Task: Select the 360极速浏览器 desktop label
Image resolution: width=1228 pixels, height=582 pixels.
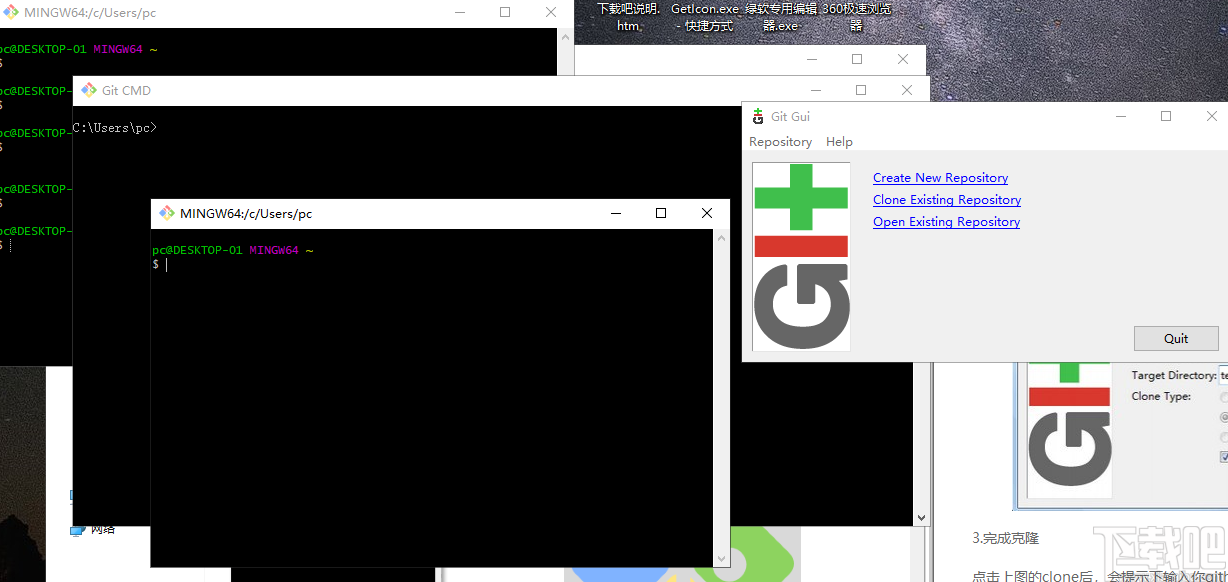Action: [x=856, y=17]
